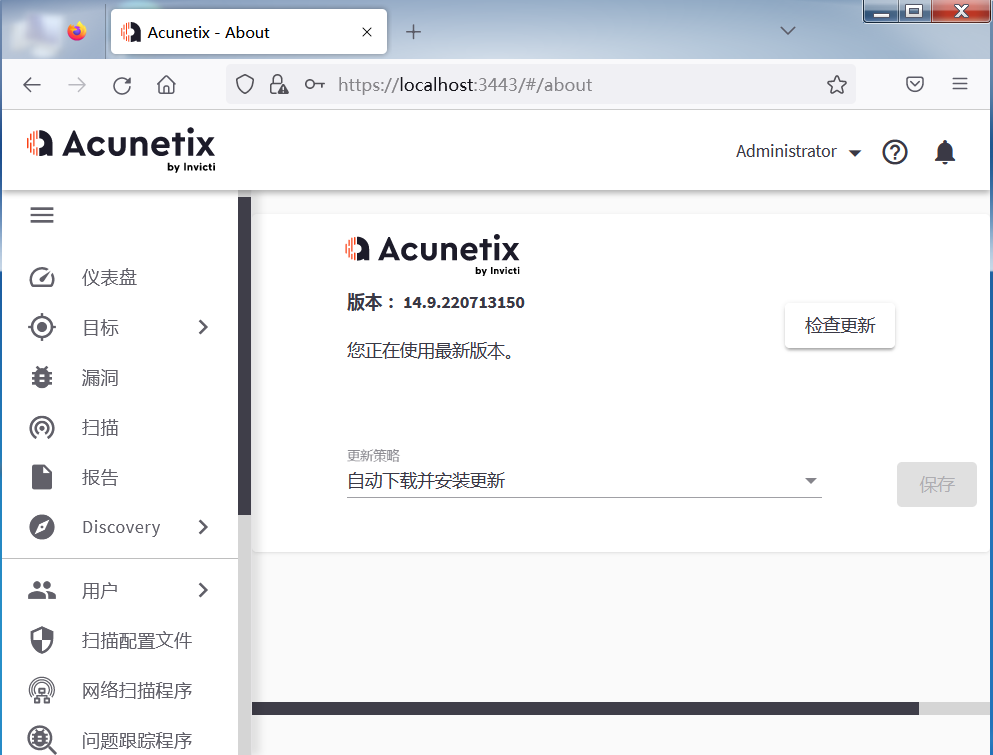Open reports via the document icon

tap(42, 477)
